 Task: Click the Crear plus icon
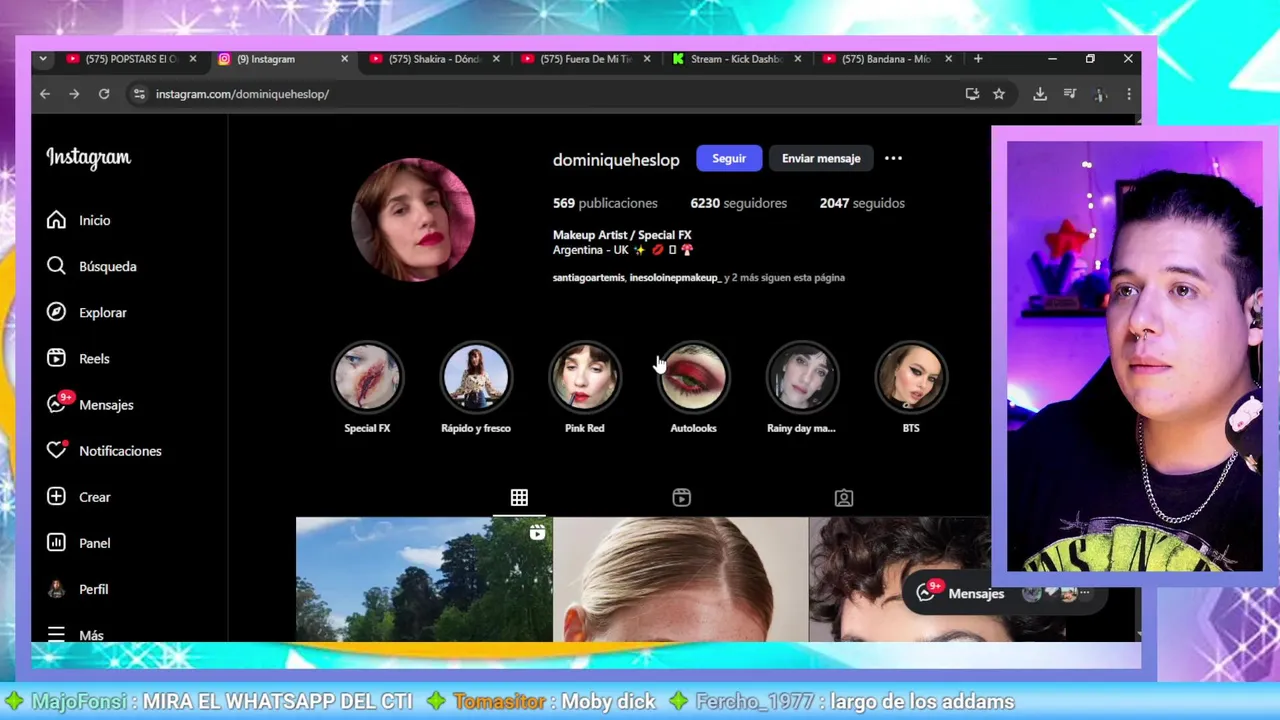[x=57, y=497]
